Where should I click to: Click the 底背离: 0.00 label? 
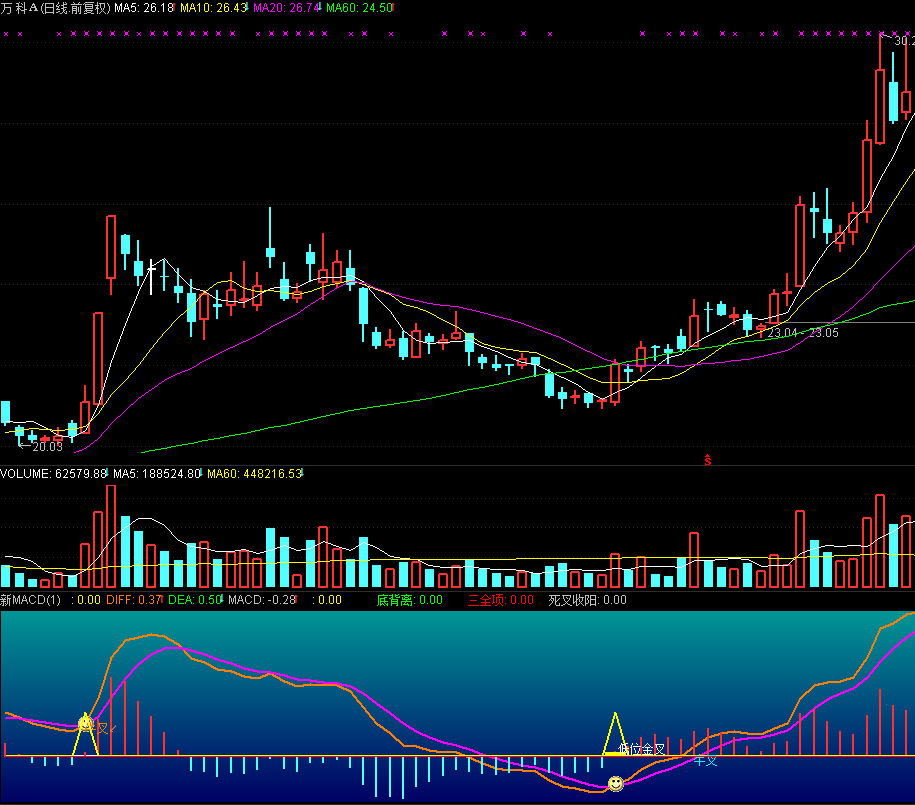tap(410, 600)
